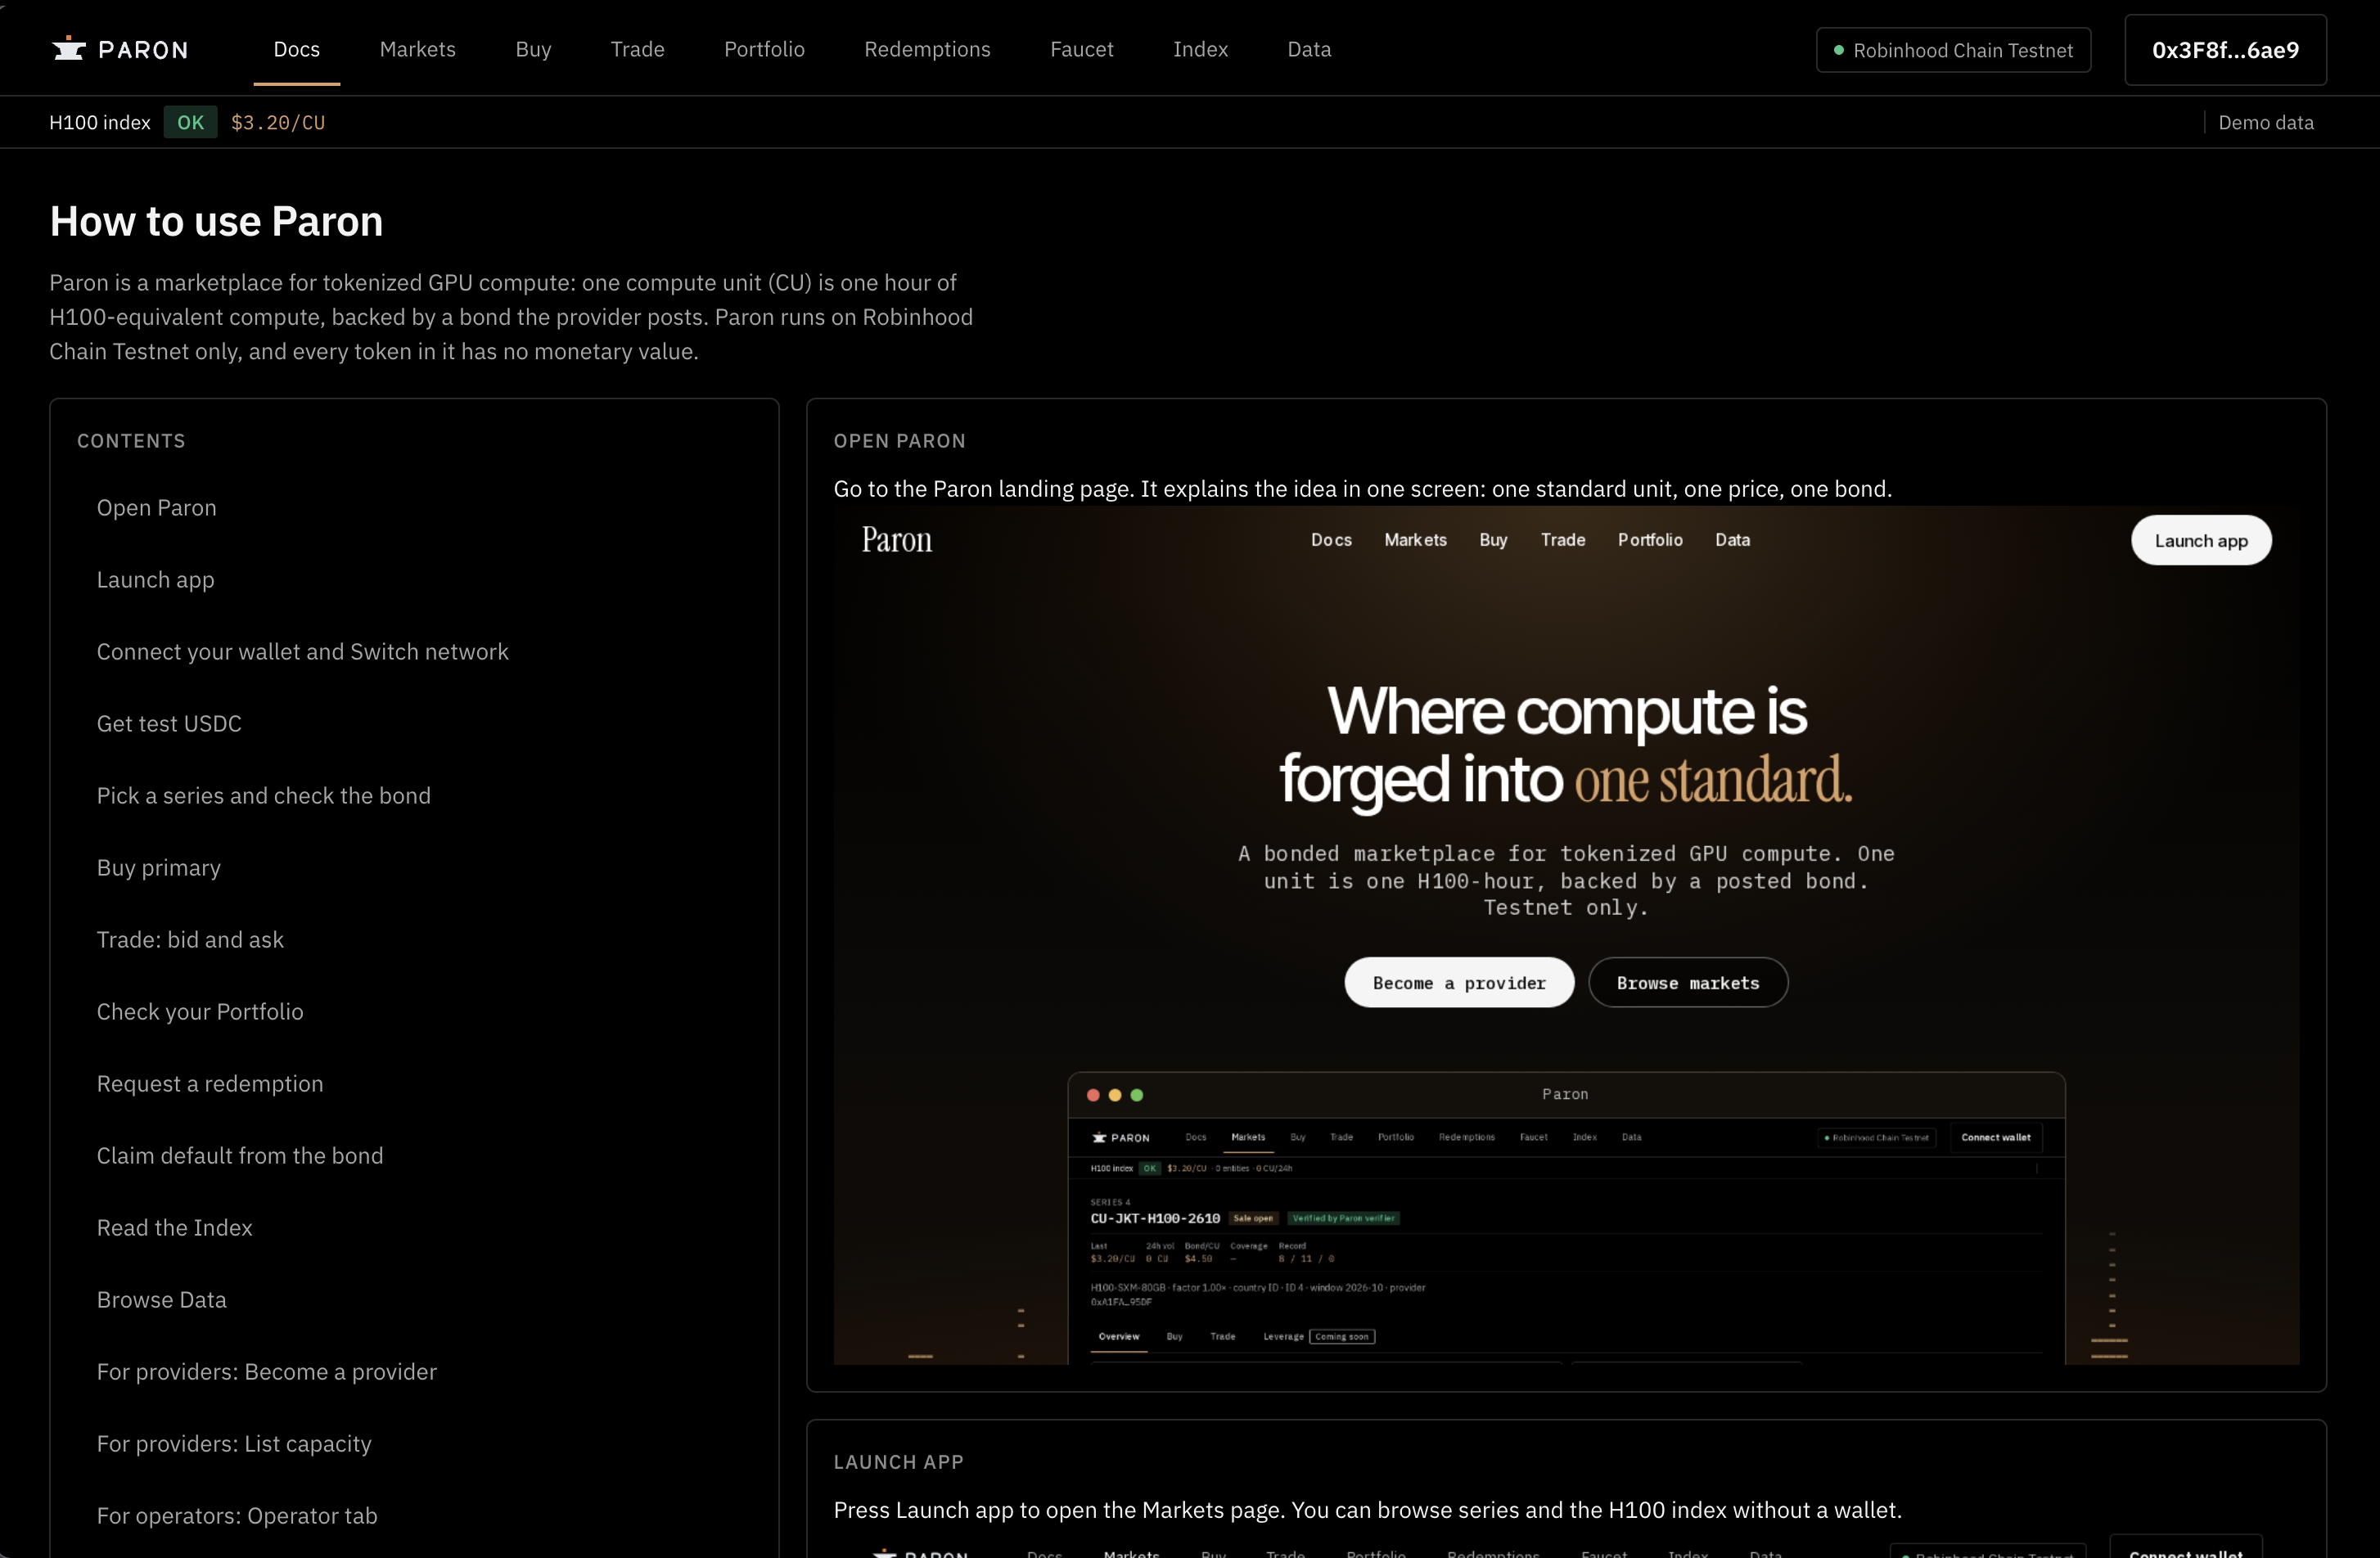Open the Docs tab in the top navigation
Screen dimensions: 2380x1558
297,49
